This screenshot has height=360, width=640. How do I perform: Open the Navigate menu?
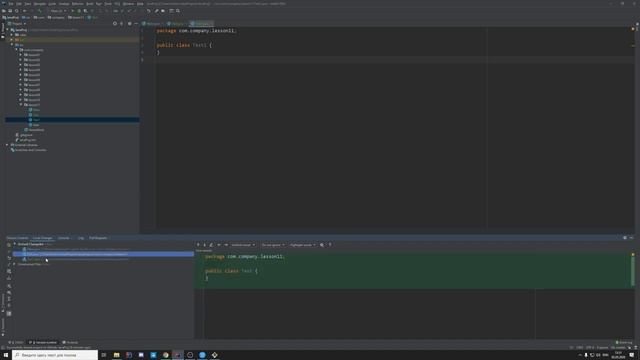tap(40, 4)
